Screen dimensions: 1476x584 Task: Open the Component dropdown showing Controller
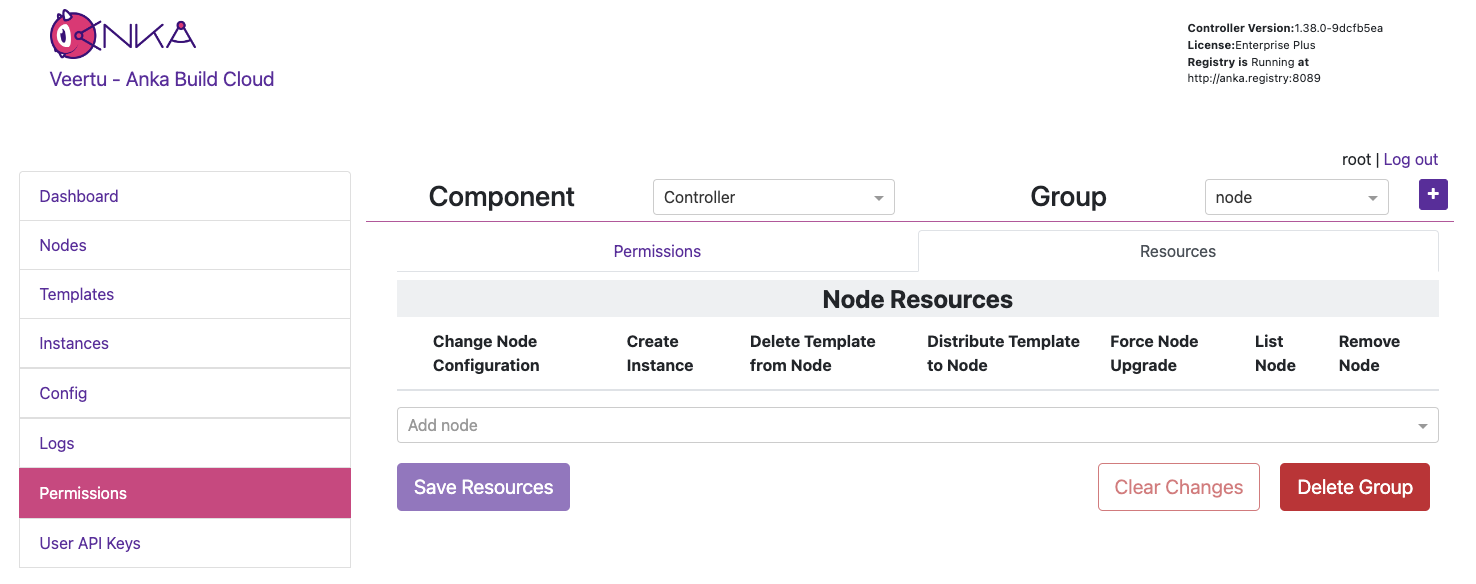tap(773, 197)
